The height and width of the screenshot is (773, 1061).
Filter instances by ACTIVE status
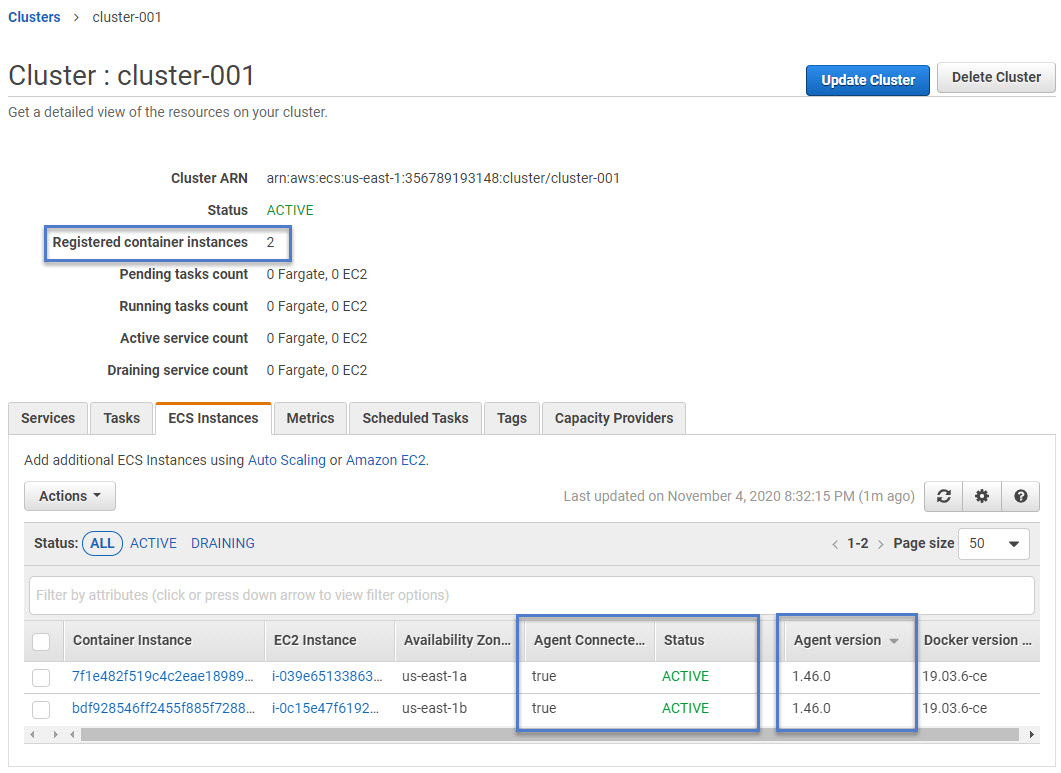click(153, 543)
